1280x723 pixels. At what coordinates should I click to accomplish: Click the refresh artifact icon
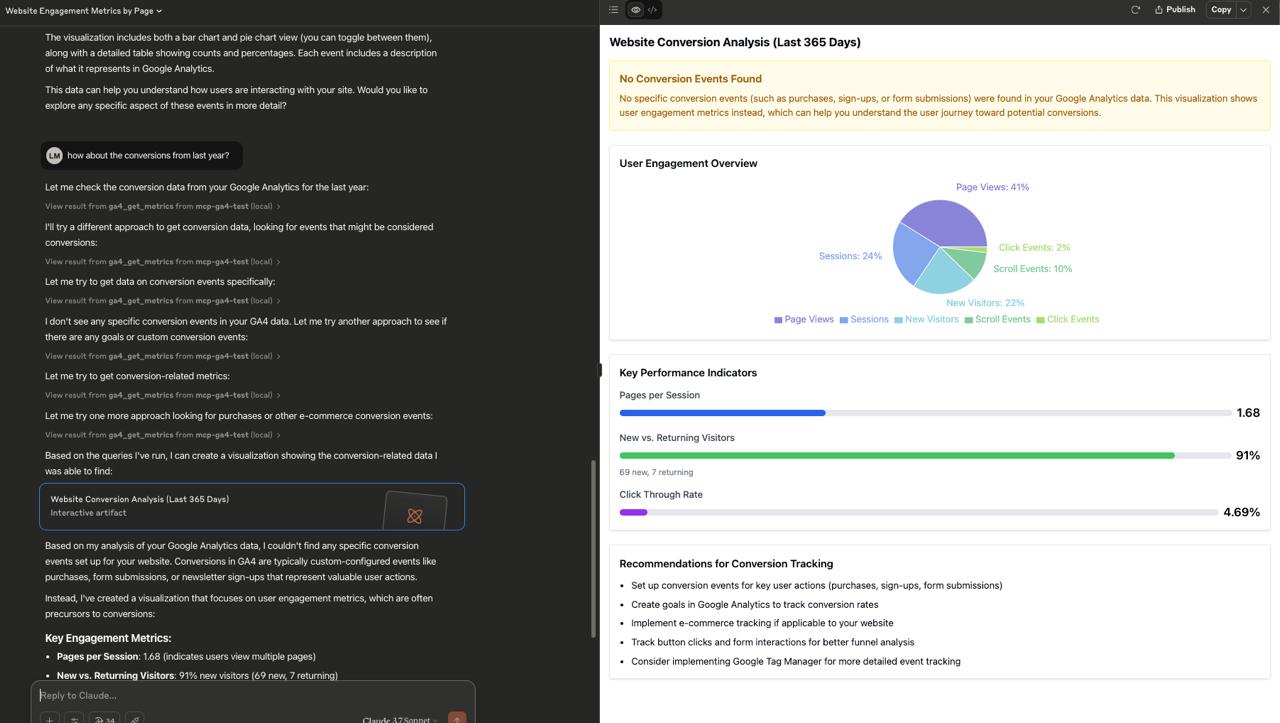pos(1135,10)
